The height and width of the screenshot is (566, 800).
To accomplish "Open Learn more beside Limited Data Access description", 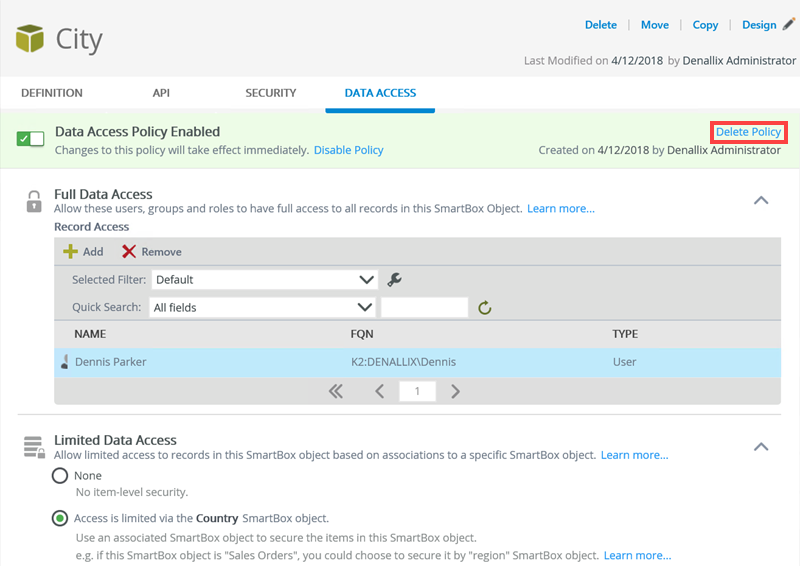I will 634,455.
